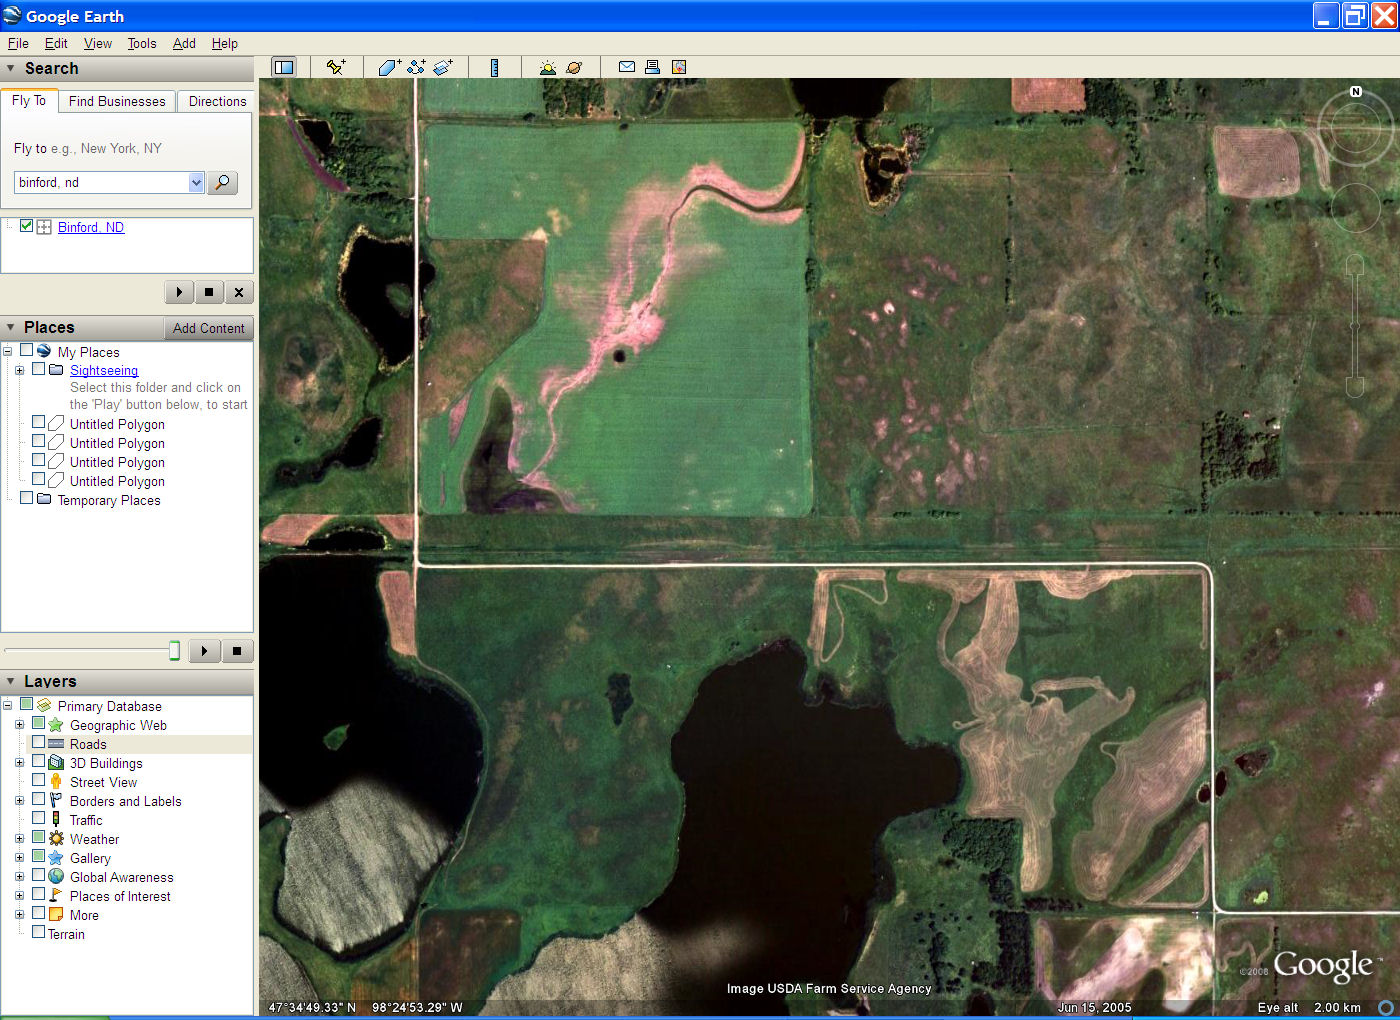This screenshot has width=1400, height=1020.
Task: Select the Add Polygon tool
Action: click(390, 67)
